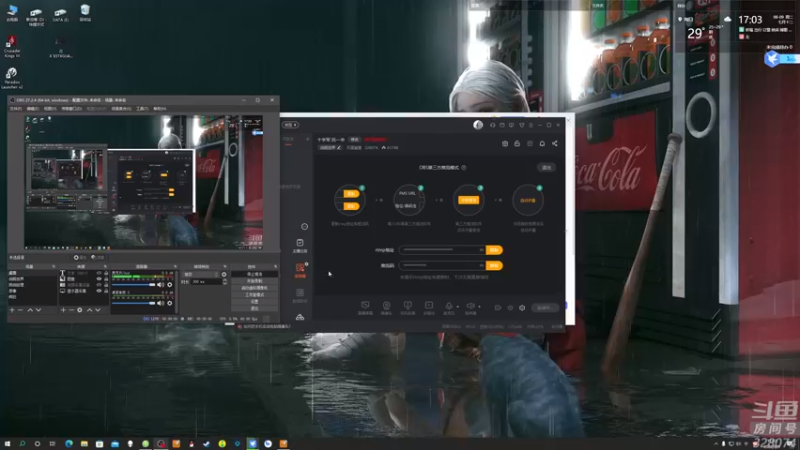
Task: Open notification bell in streaming app
Action: [x=542, y=143]
